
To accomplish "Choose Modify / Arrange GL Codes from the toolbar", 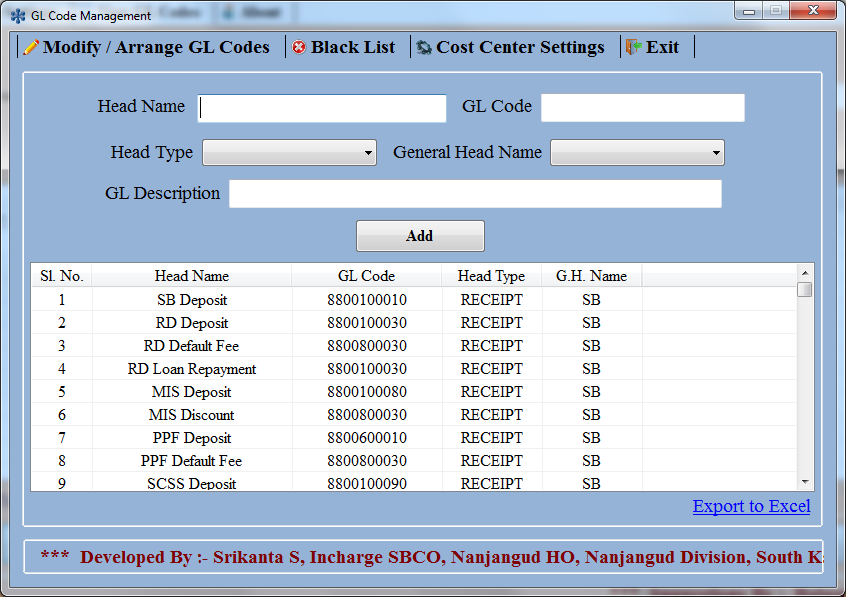I will [x=147, y=46].
